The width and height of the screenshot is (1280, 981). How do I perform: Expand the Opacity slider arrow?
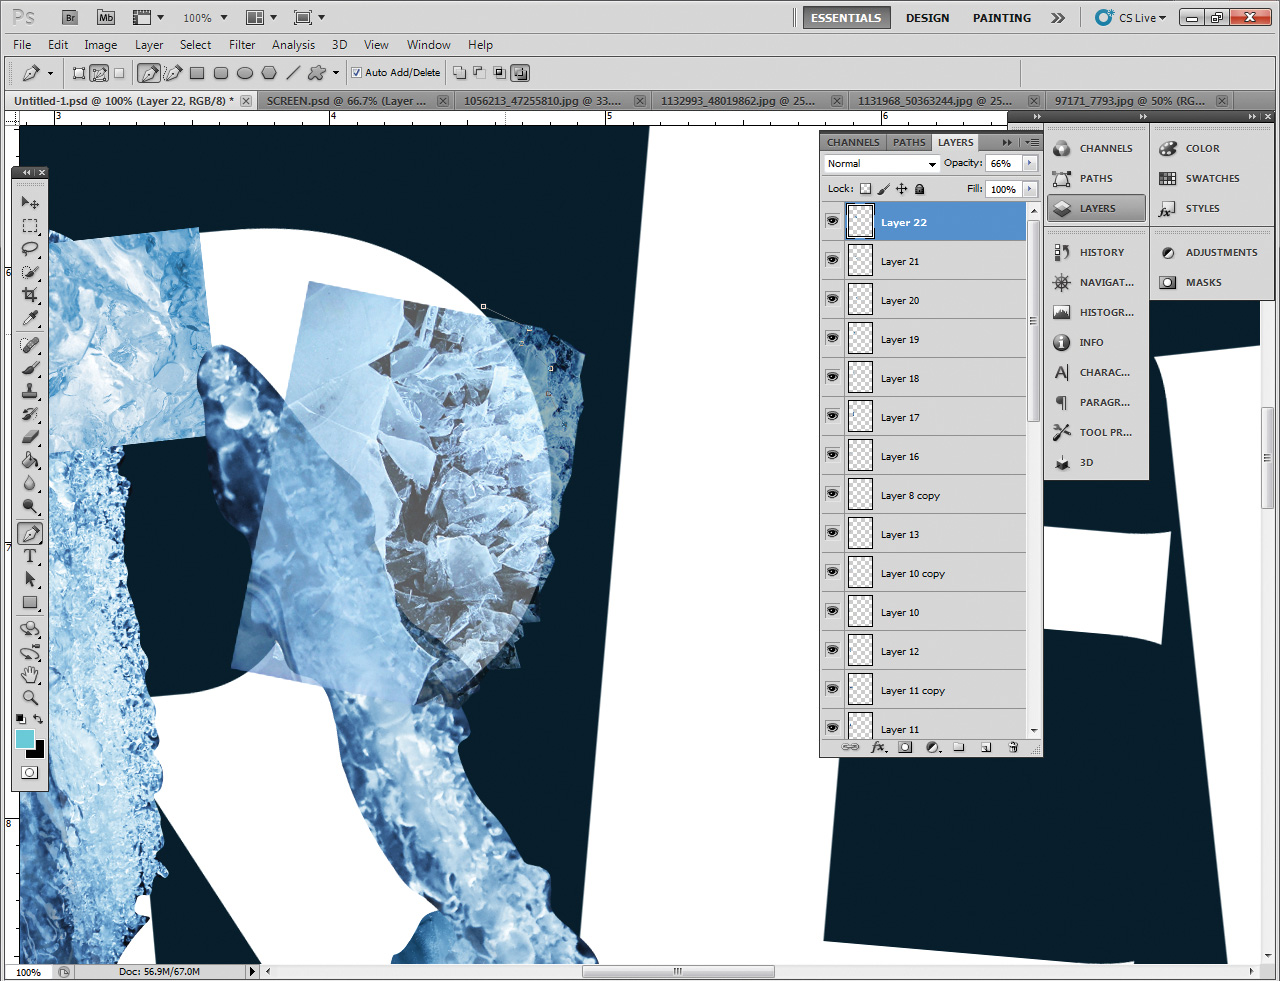[x=1030, y=163]
